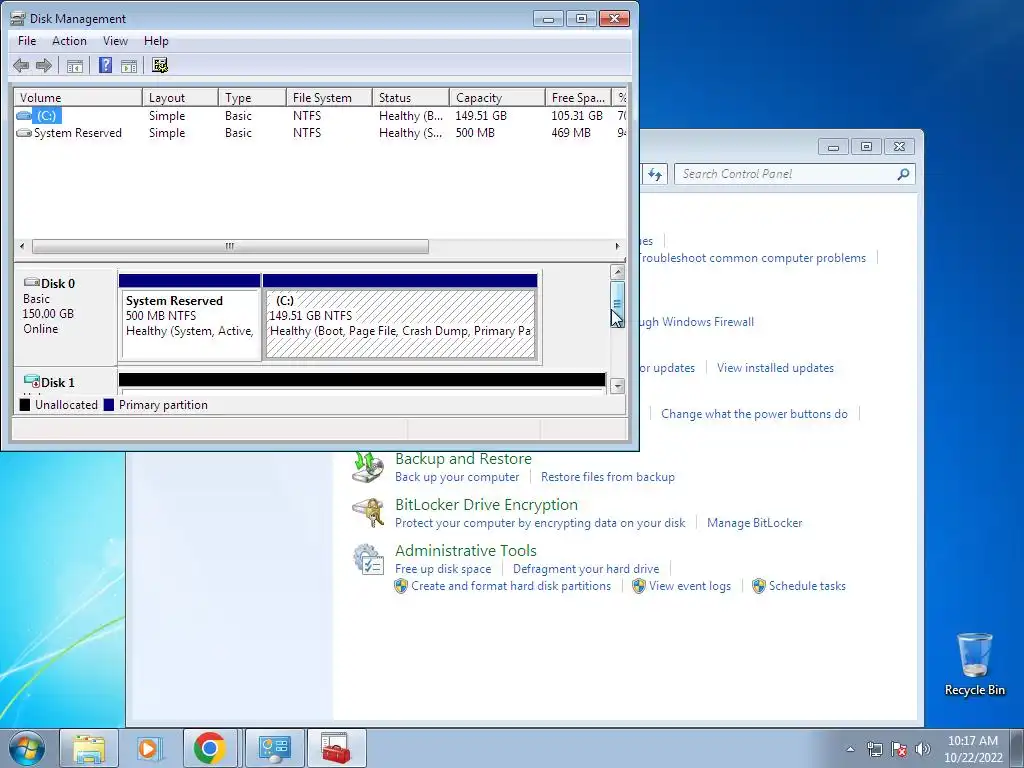Click the 149.51 GB capacity cell
Viewport: 1024px width, 768px height.
[481, 116]
